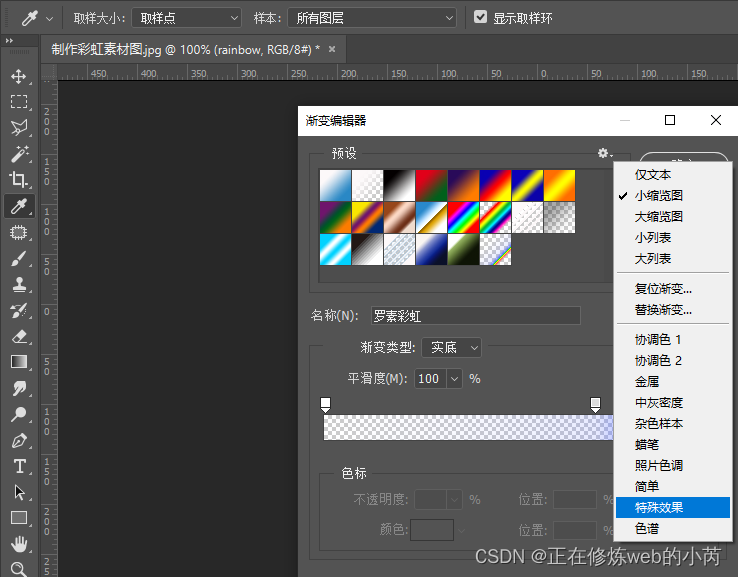This screenshot has height=577, width=738.
Task: Select the Polygonal Lasso tool
Action: point(19,128)
